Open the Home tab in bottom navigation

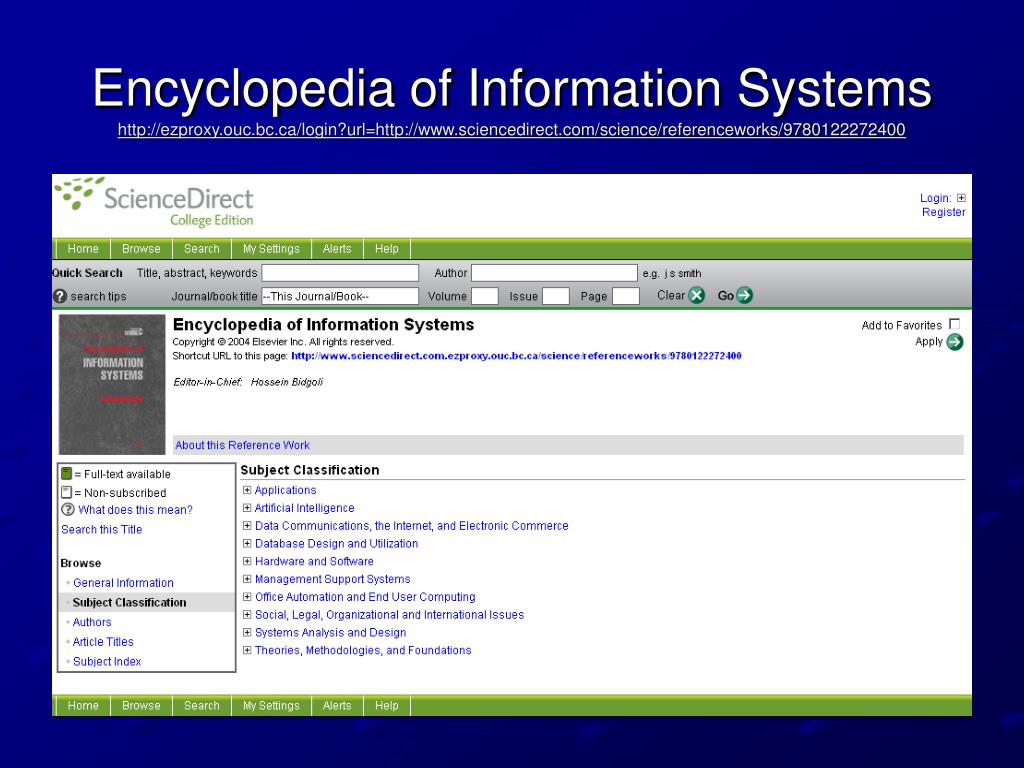coord(83,705)
